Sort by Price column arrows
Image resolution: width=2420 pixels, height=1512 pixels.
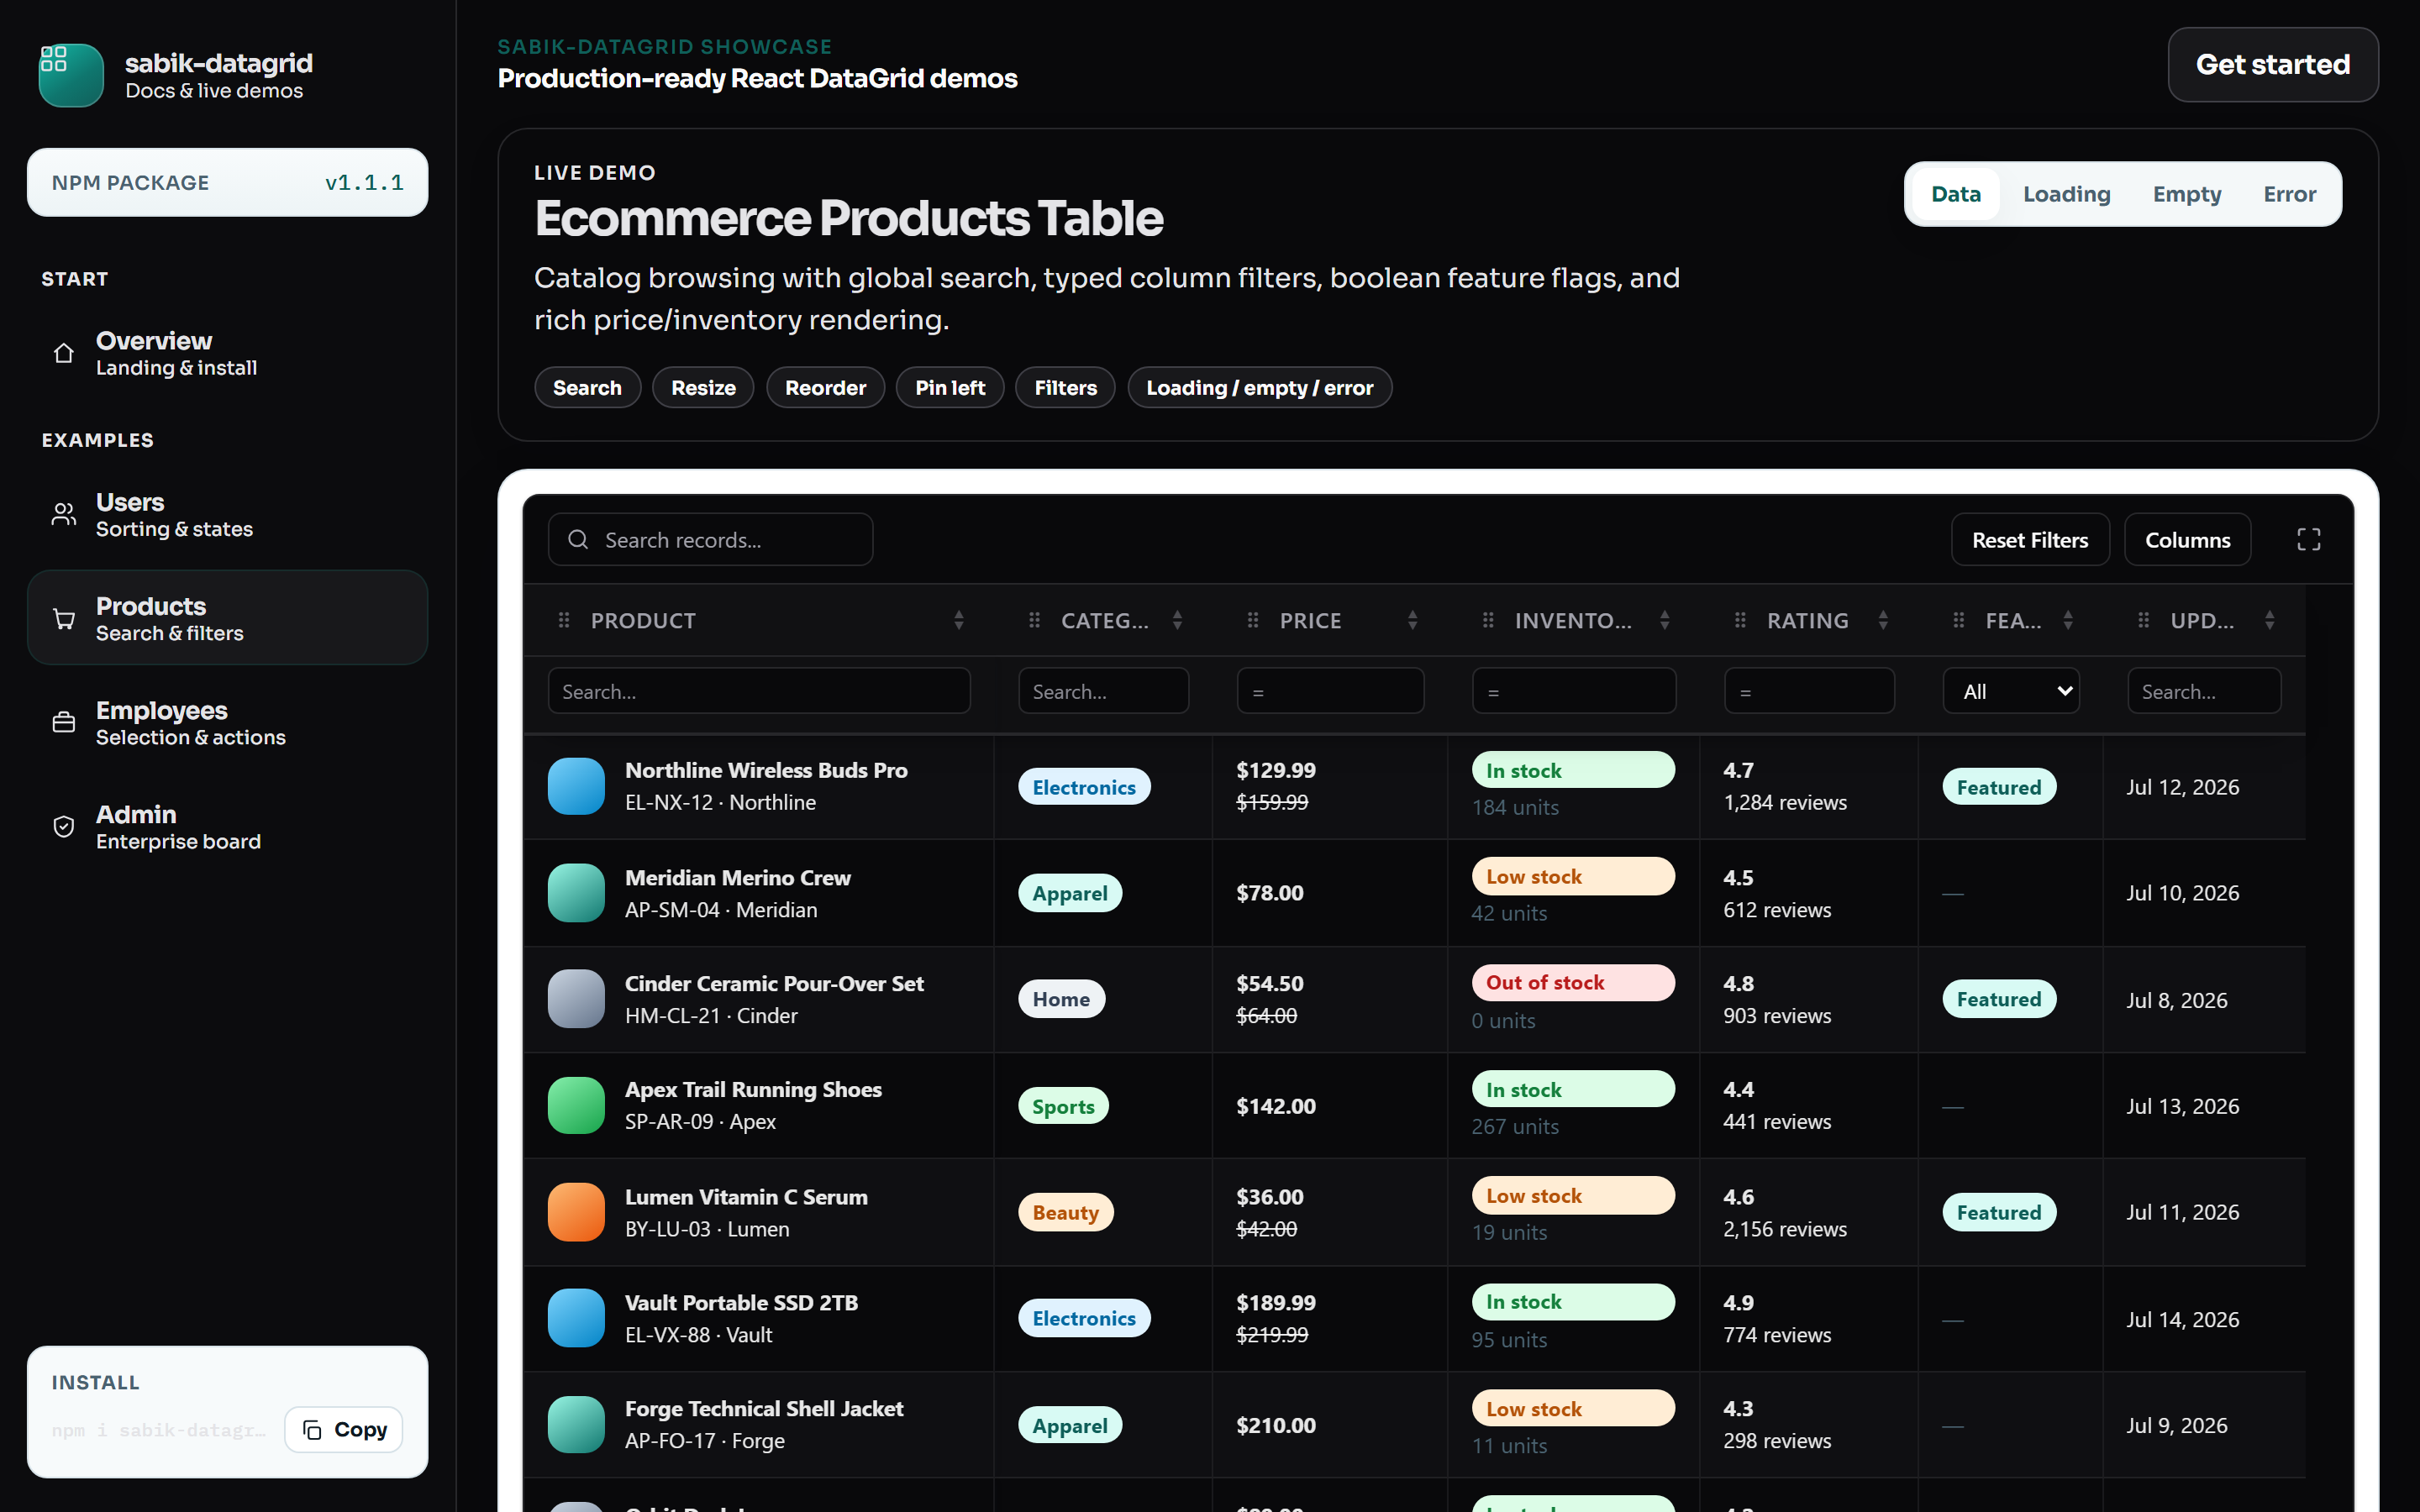[x=1412, y=620]
